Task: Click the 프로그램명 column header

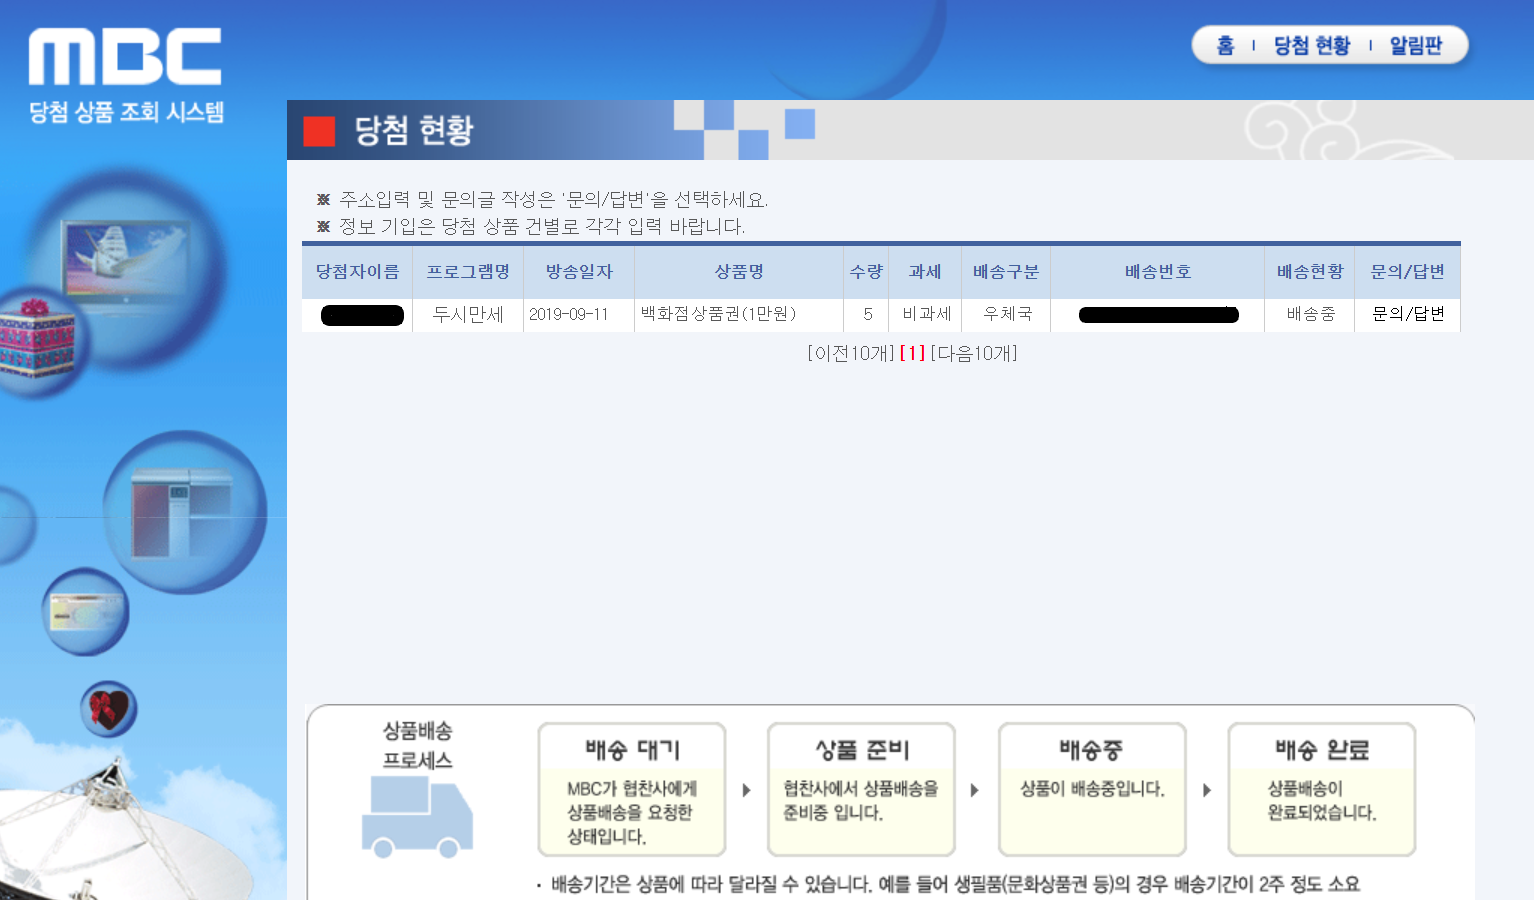Action: (468, 272)
